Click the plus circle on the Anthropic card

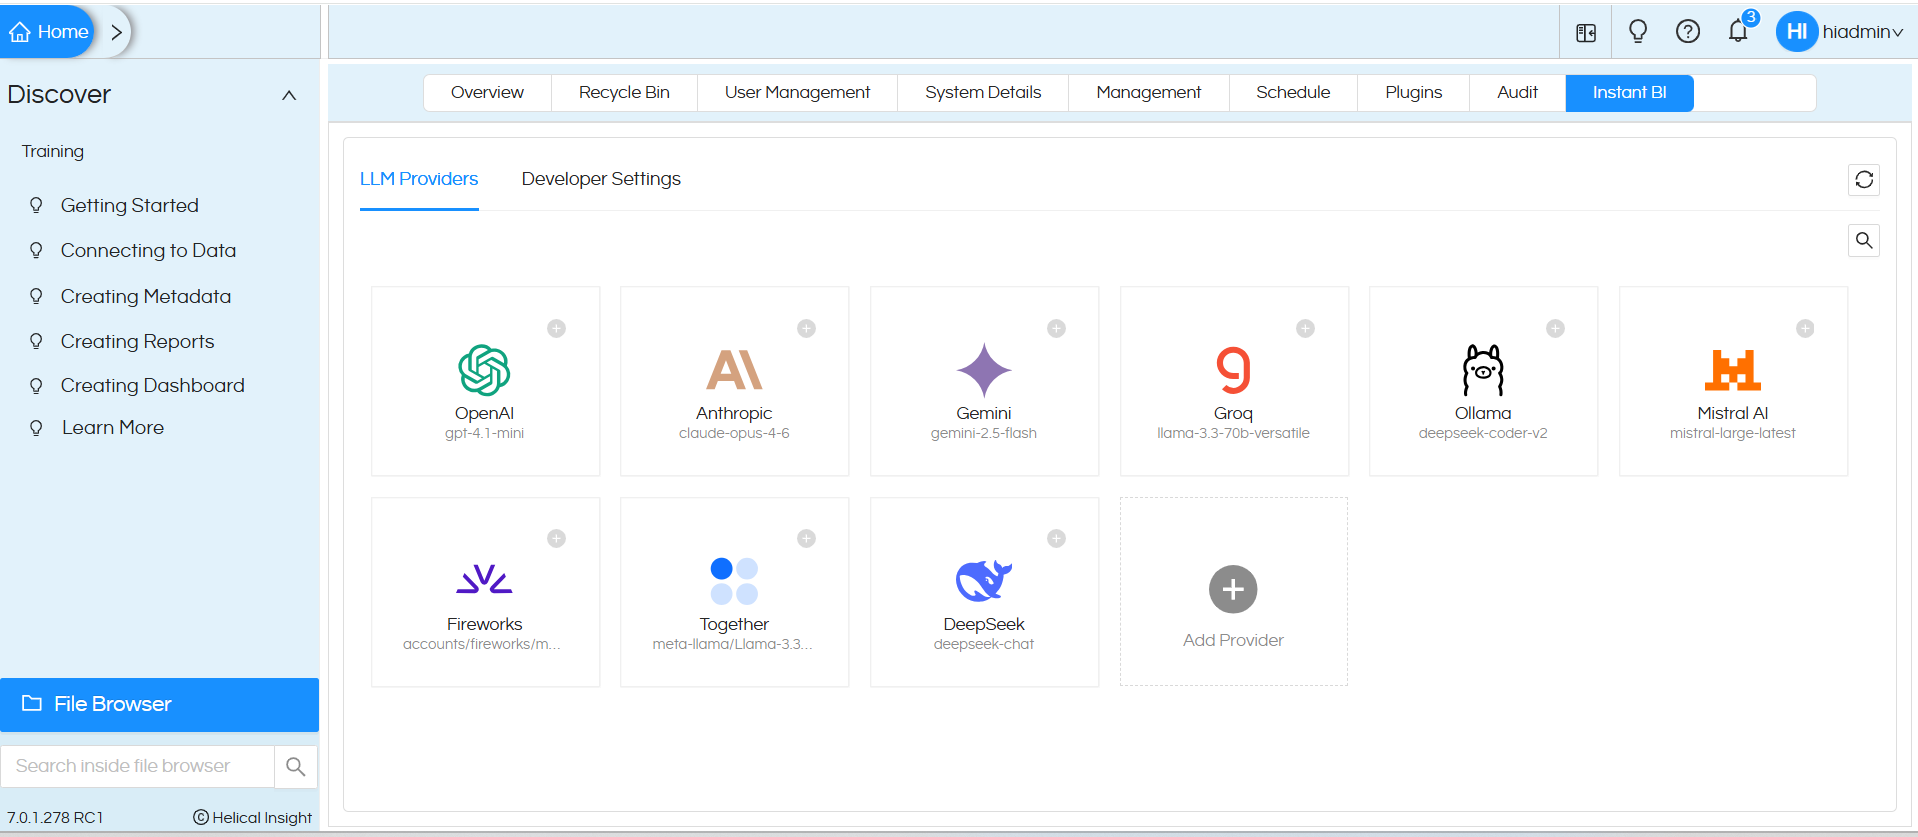[806, 328]
